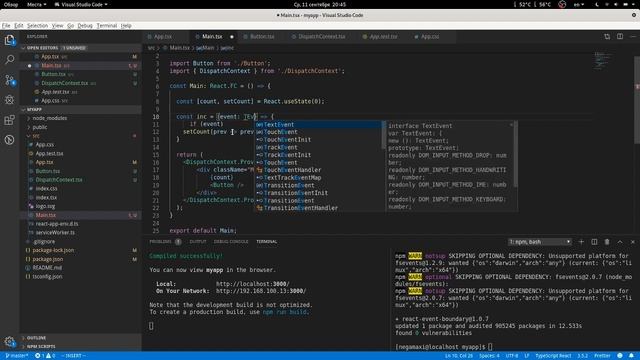Viewport: 640px width, 360px height.
Task: Switch to the App.css editor tab
Action: pyautogui.click(x=430, y=37)
